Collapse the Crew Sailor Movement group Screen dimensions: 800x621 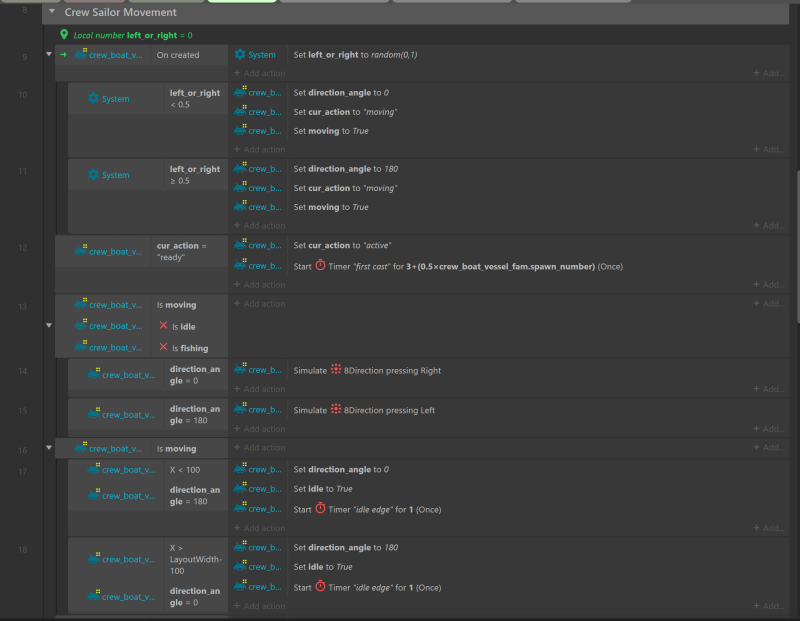tap(52, 12)
